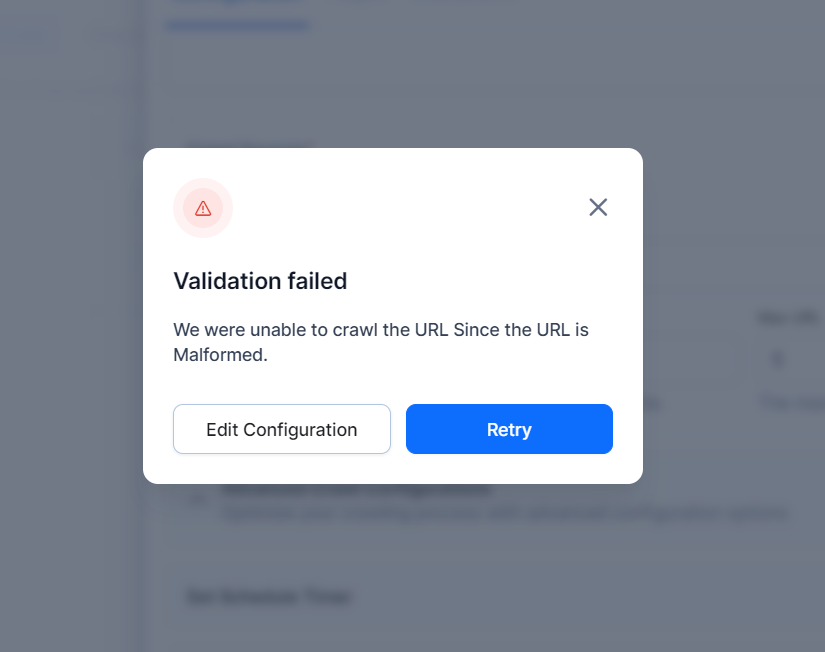Click the "Validation failed" heading
Image resolution: width=825 pixels, height=652 pixels.
click(x=260, y=281)
